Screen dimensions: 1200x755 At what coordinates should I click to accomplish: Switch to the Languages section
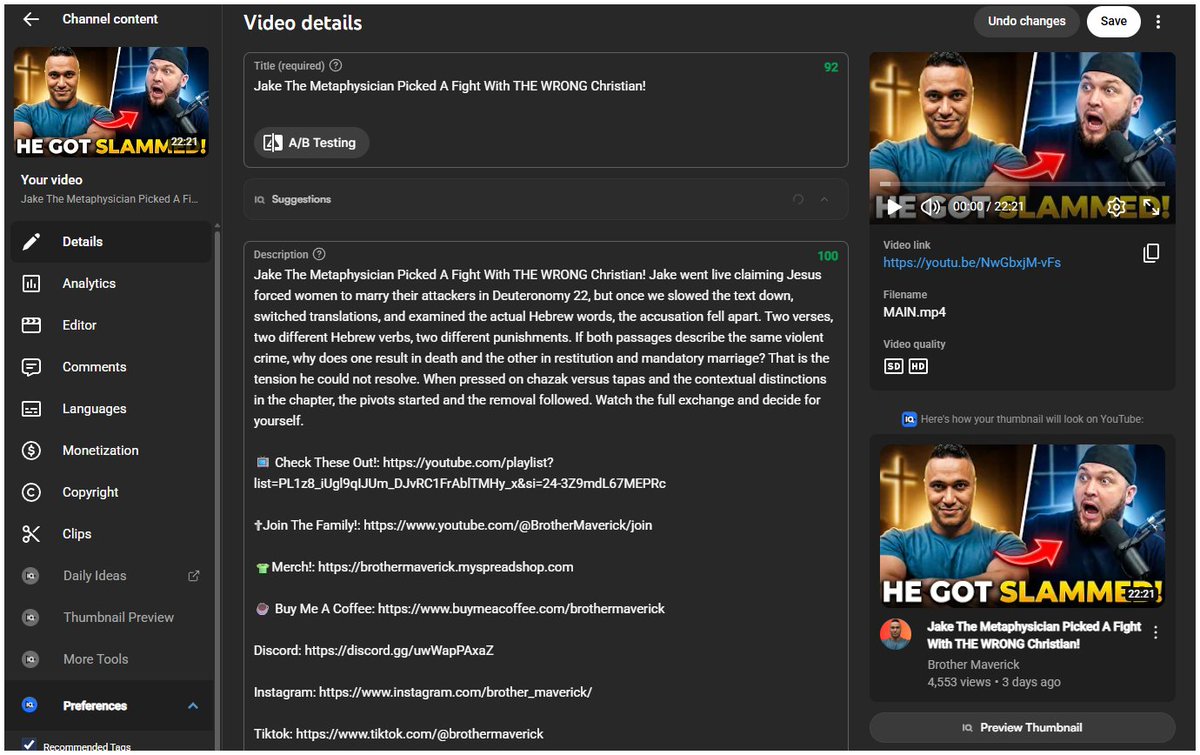click(x=95, y=408)
